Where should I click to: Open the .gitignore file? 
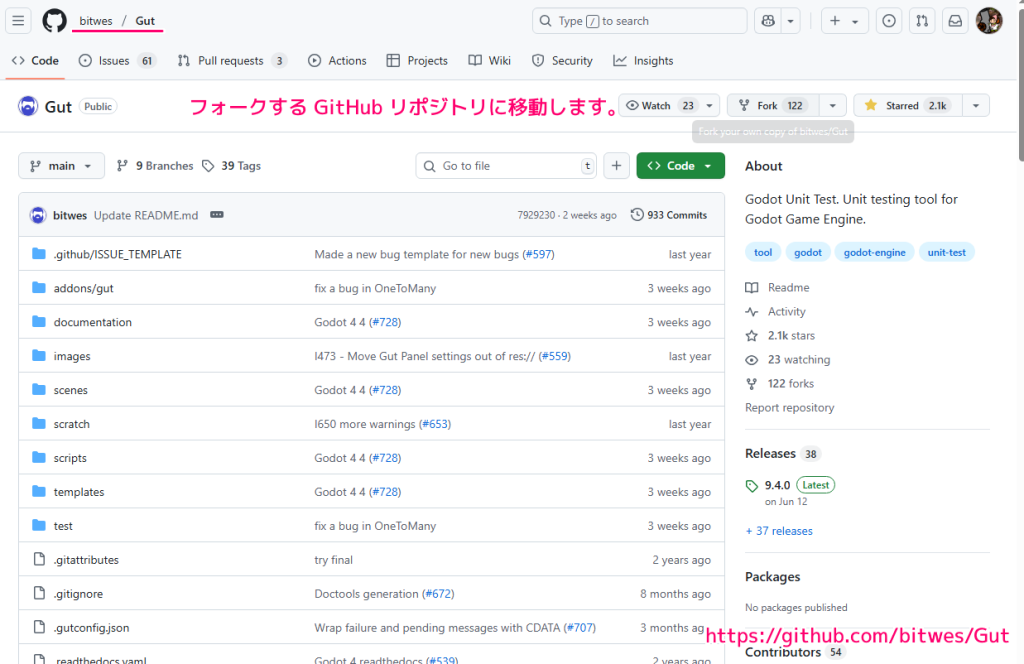78,593
